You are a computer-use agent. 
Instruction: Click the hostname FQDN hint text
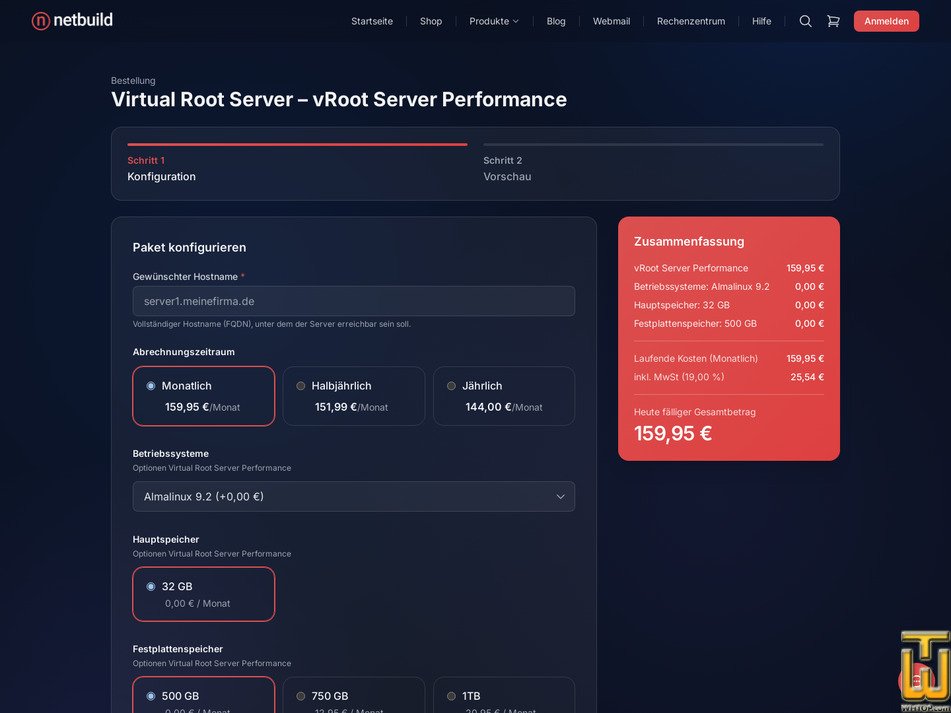click(272, 324)
